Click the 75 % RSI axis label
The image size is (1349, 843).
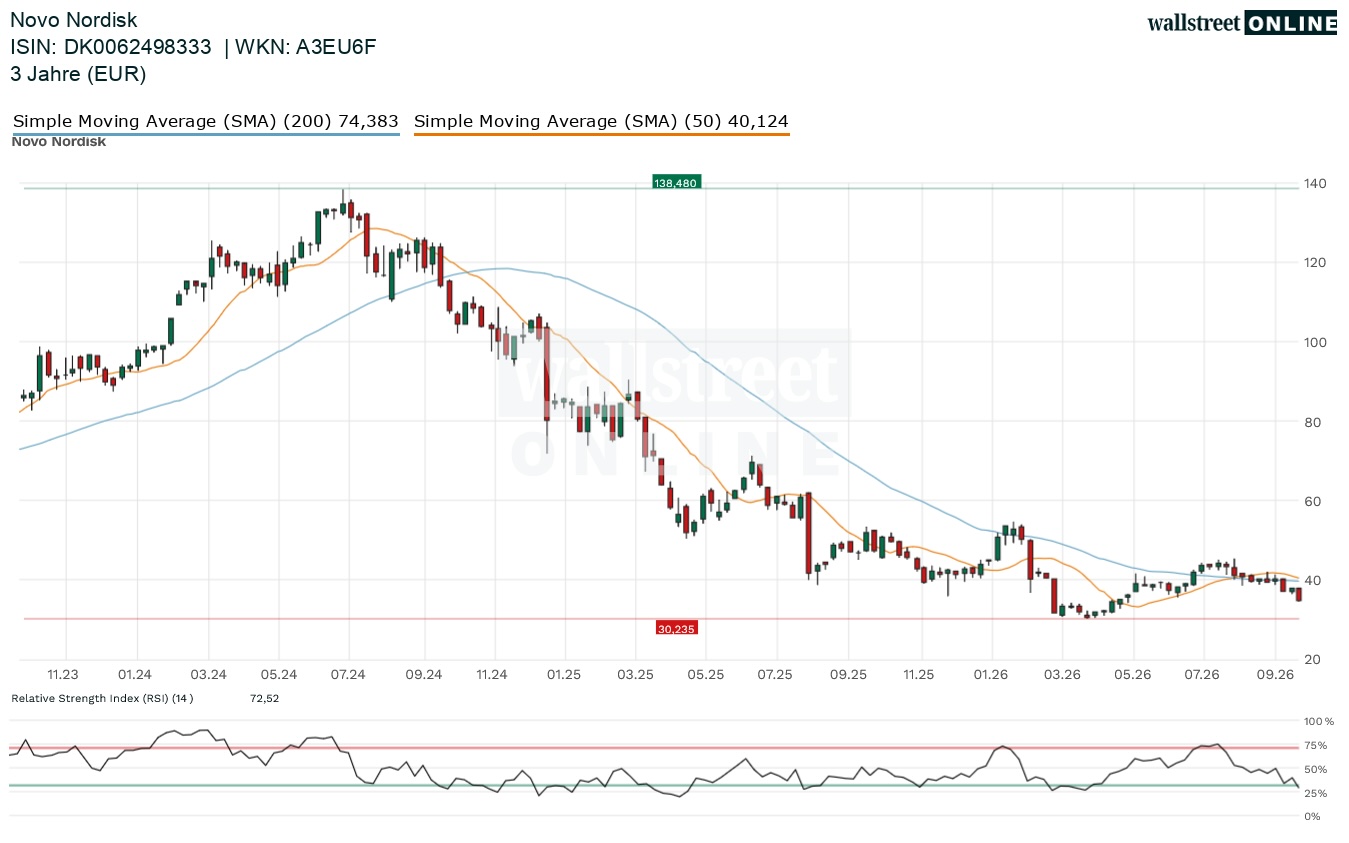click(x=1316, y=745)
